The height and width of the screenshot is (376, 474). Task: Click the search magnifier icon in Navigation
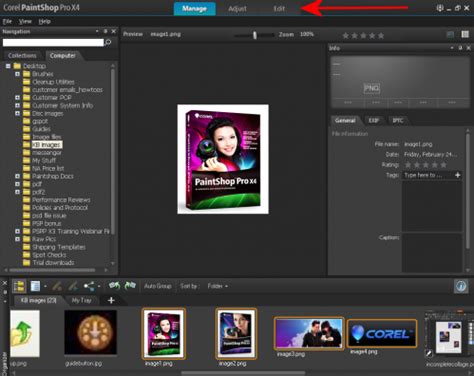tap(108, 42)
